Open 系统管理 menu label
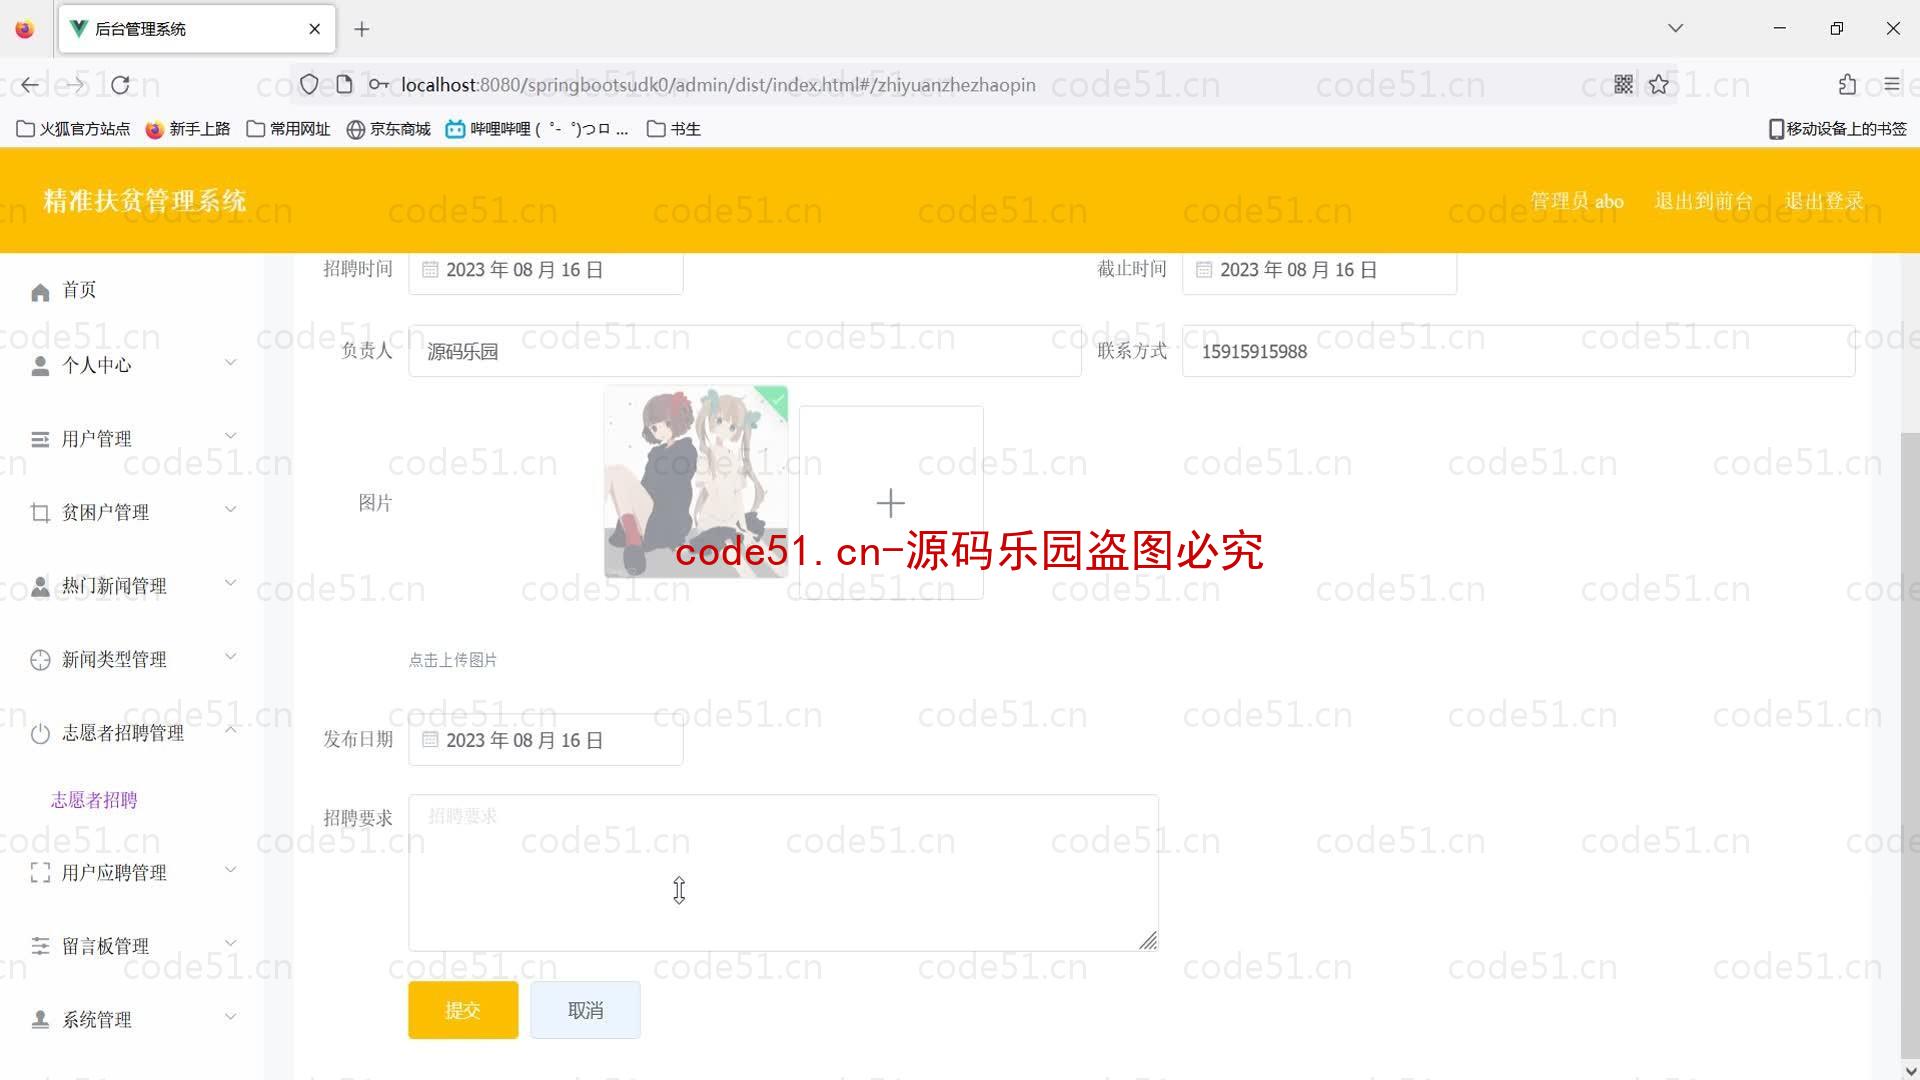The height and width of the screenshot is (1080, 1920). tap(97, 1020)
